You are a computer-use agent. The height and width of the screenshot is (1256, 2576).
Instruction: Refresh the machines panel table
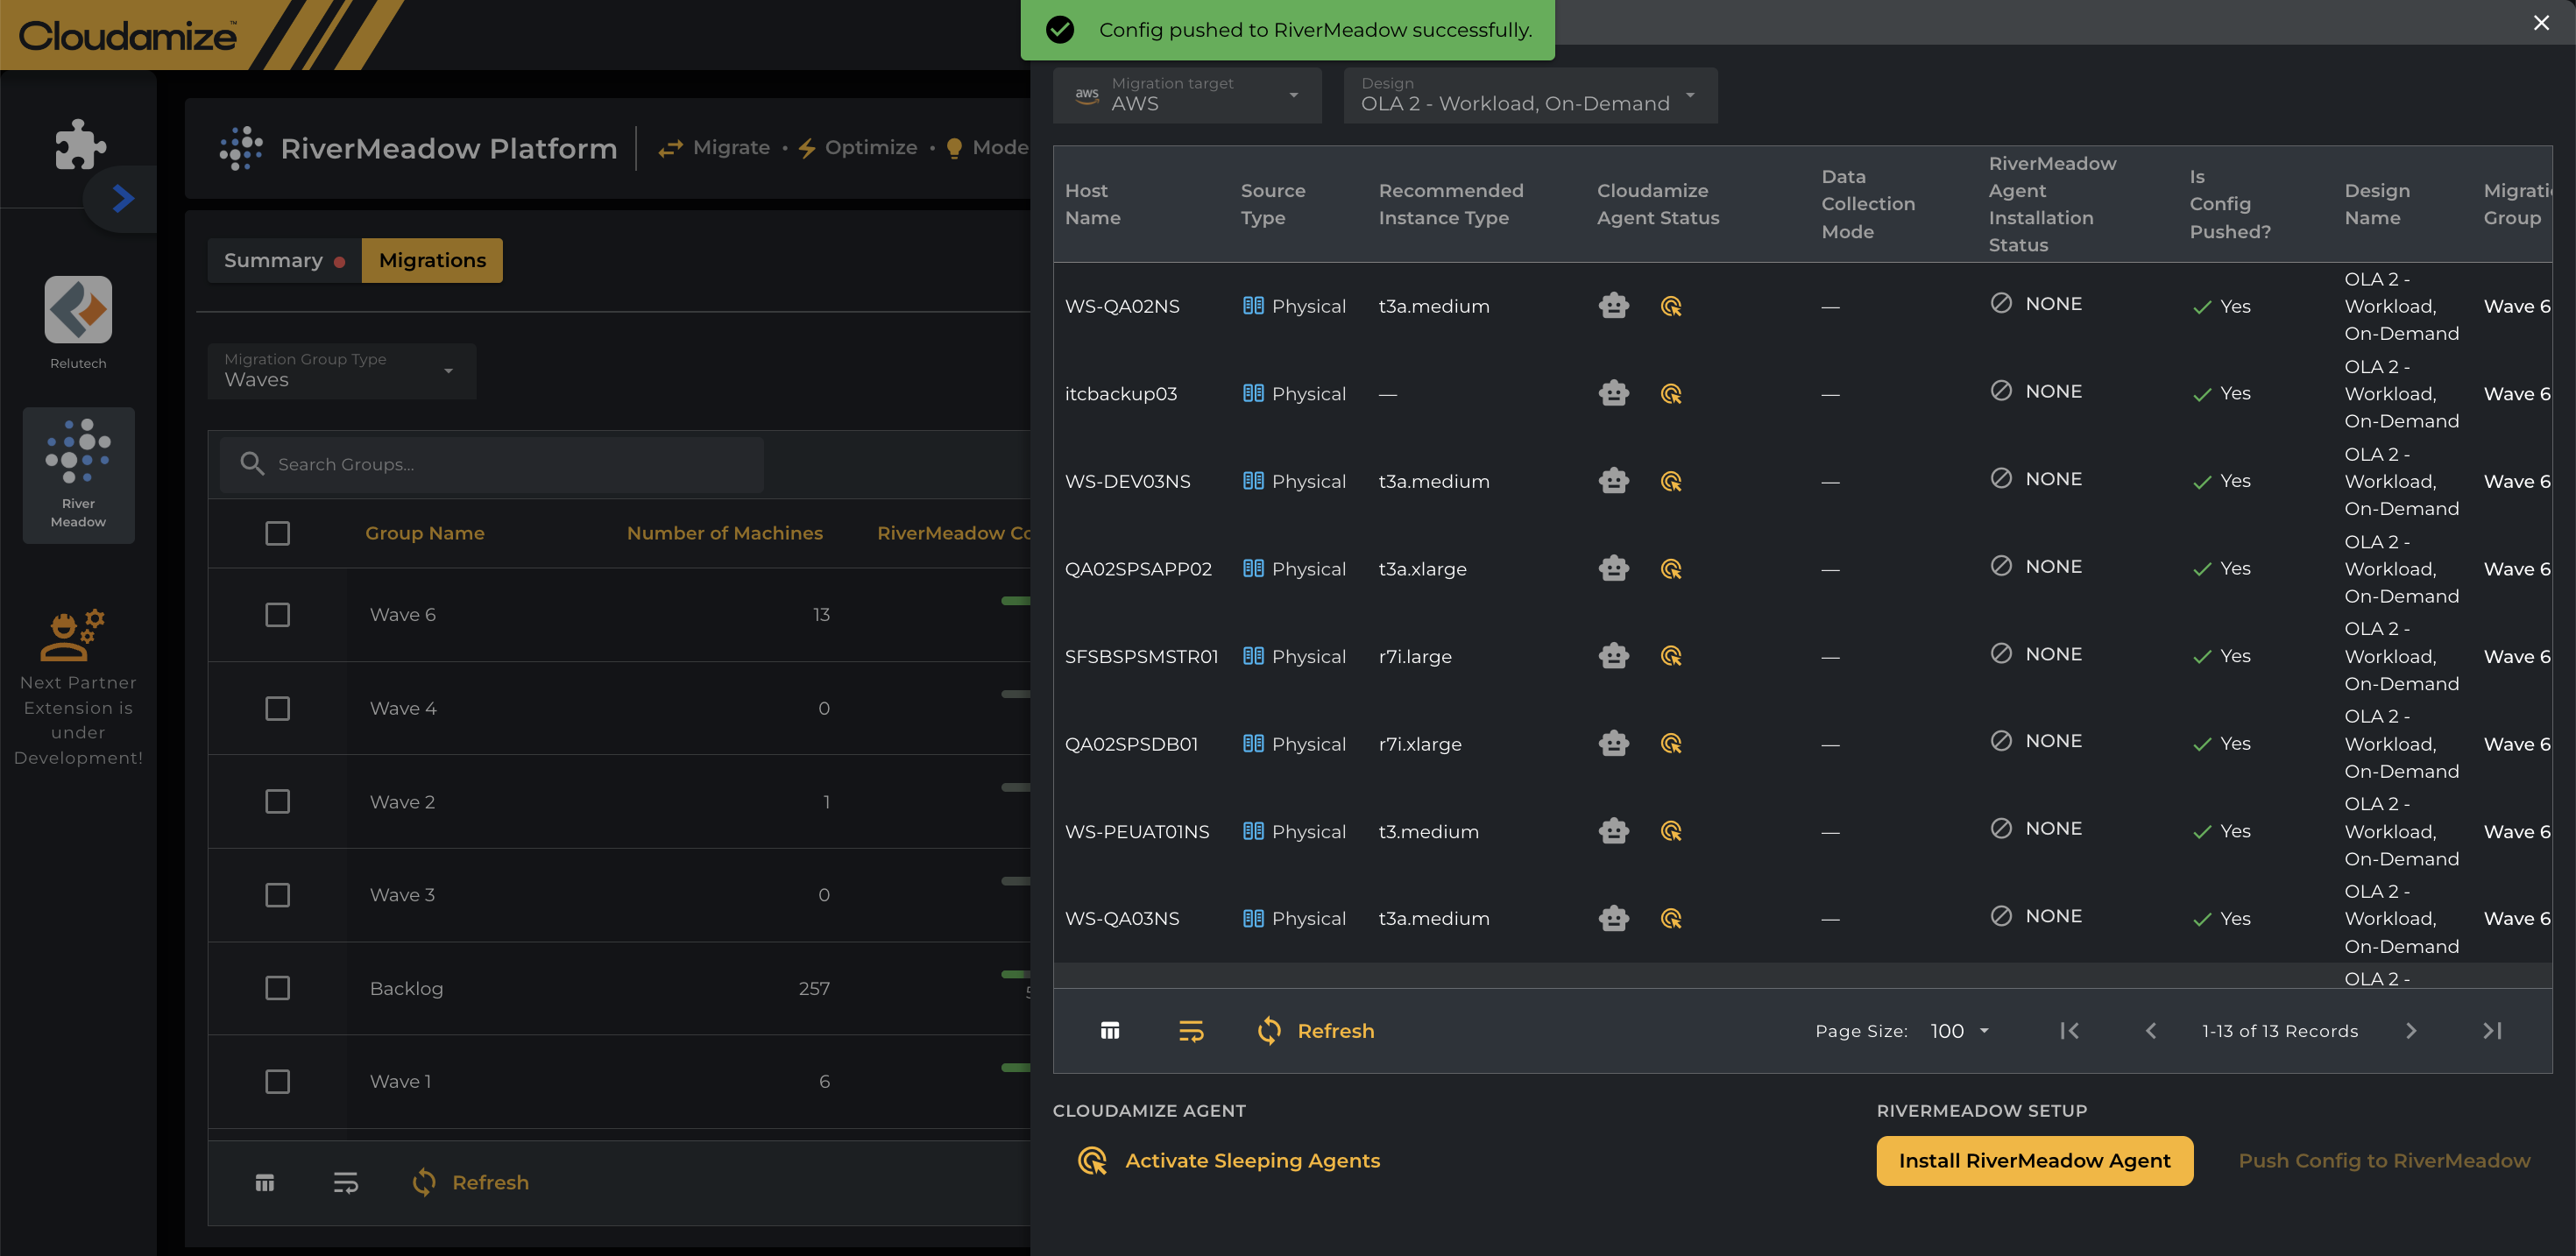click(1315, 1031)
